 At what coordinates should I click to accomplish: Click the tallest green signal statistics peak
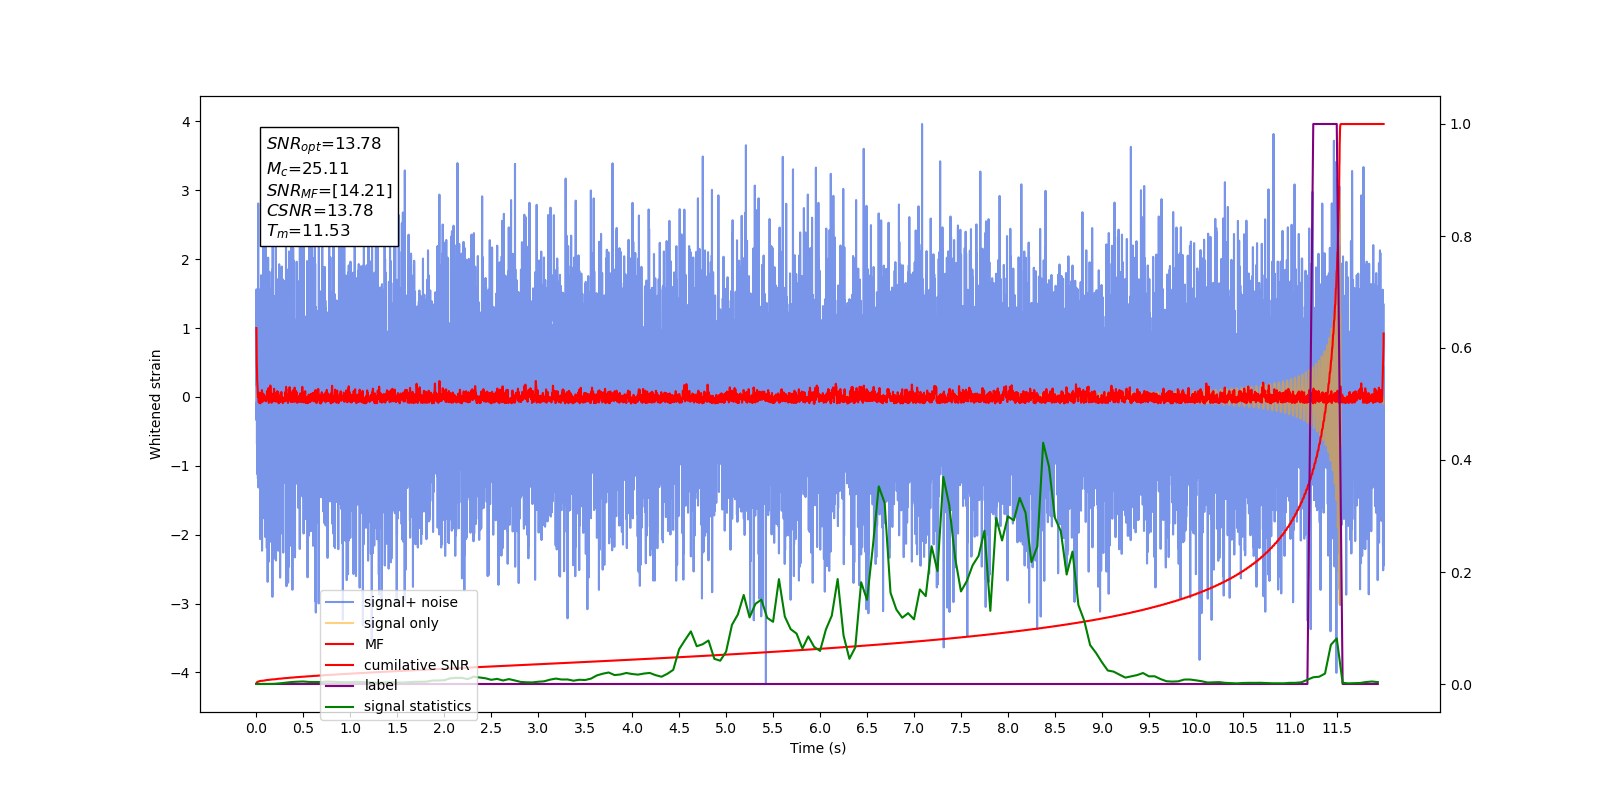click(1043, 443)
